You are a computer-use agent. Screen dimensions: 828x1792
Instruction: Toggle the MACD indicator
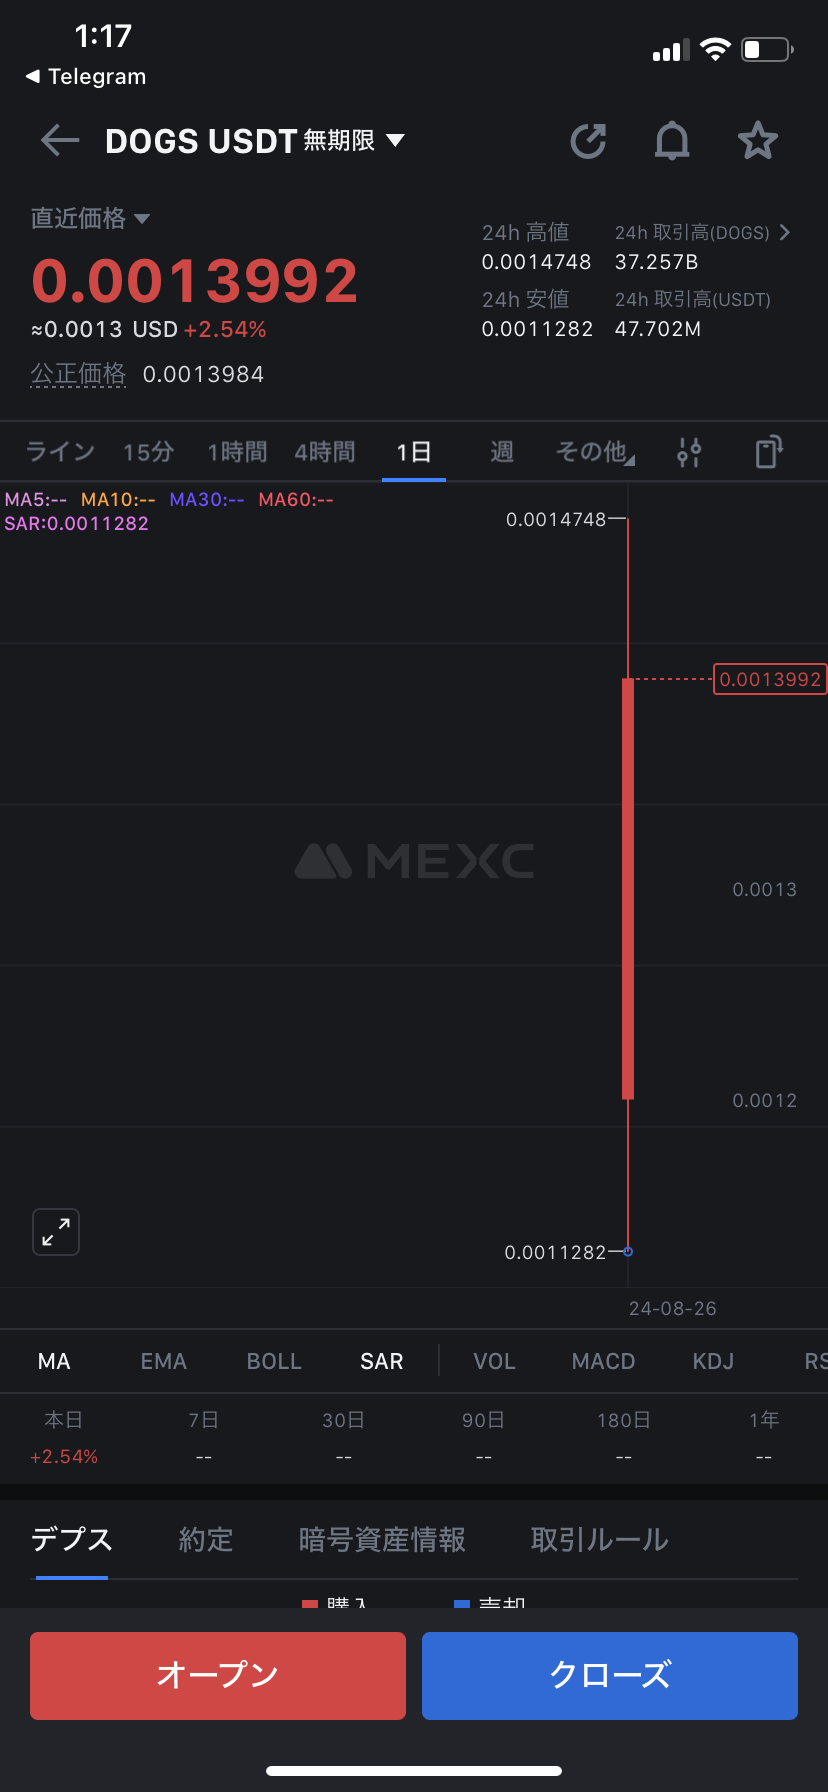tap(603, 1361)
